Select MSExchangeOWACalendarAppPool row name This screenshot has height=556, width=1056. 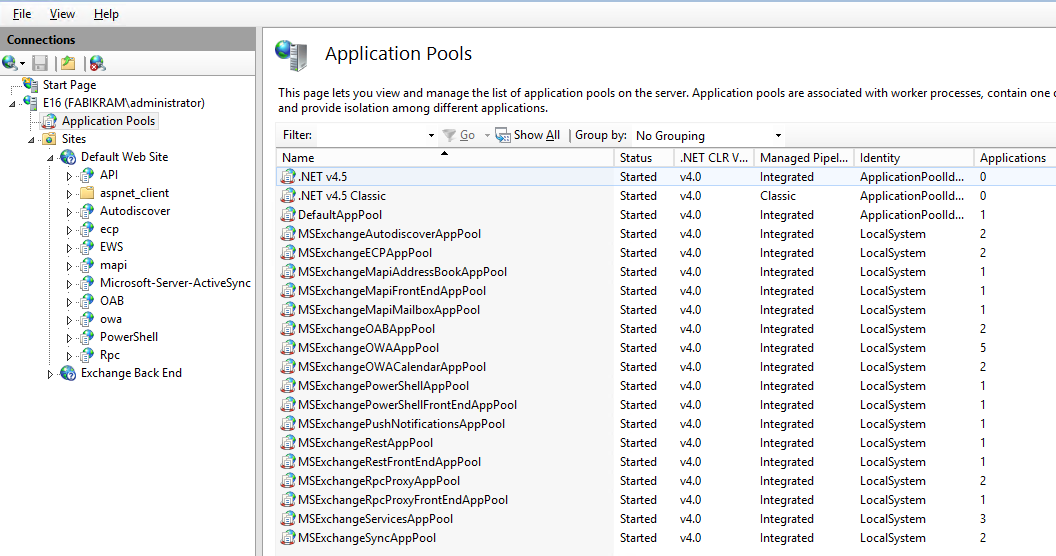click(x=392, y=367)
